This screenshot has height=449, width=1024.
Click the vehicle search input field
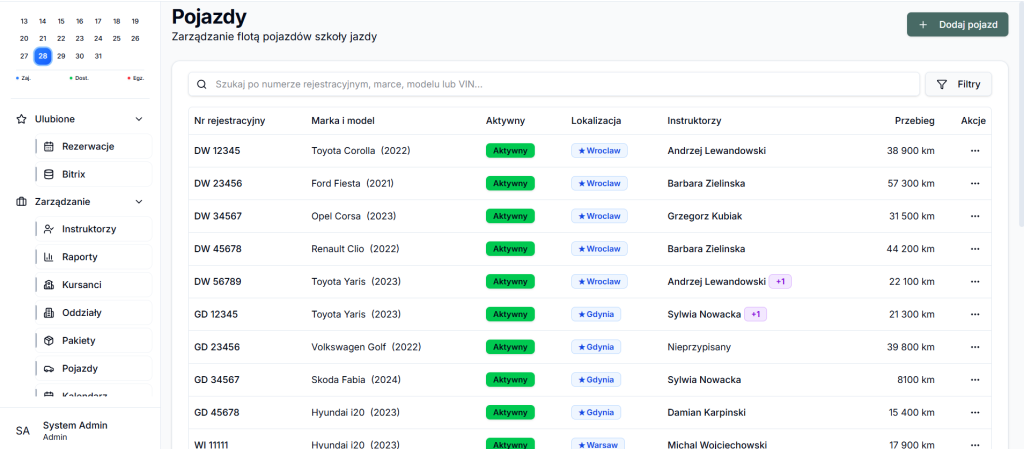click(x=554, y=84)
